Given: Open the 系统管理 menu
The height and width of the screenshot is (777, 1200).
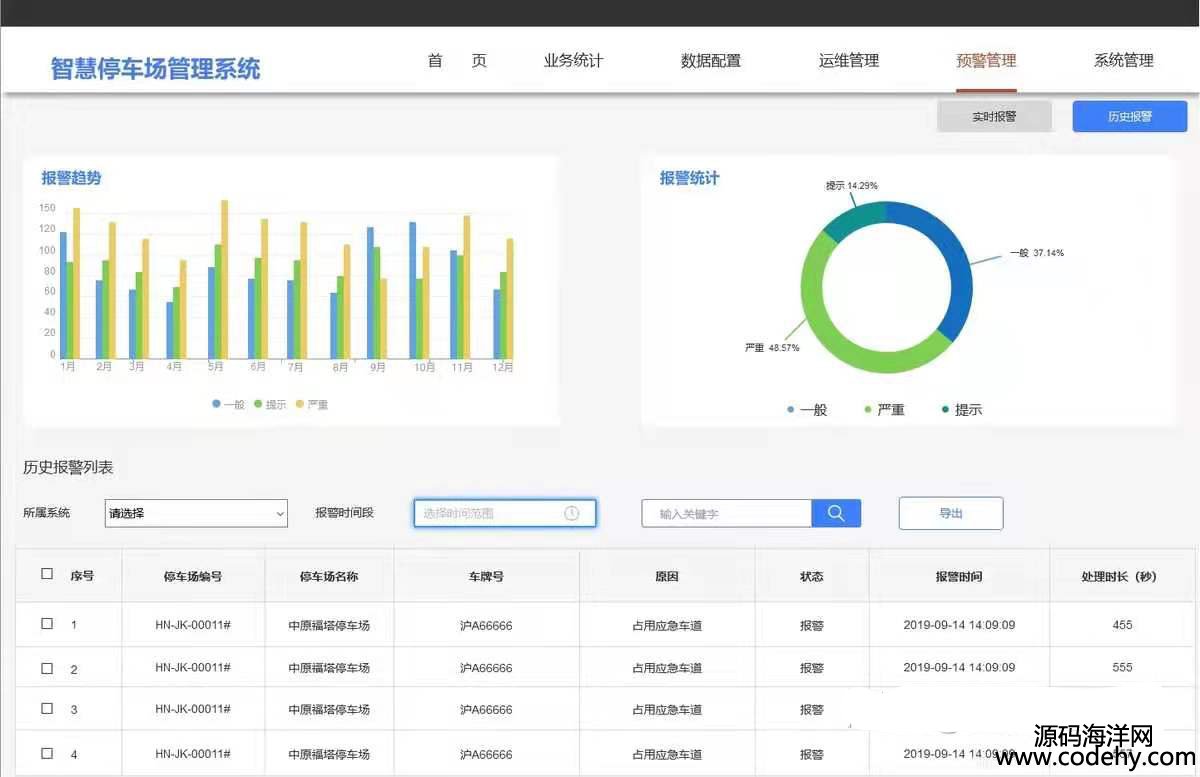Looking at the screenshot, I should click(1124, 61).
